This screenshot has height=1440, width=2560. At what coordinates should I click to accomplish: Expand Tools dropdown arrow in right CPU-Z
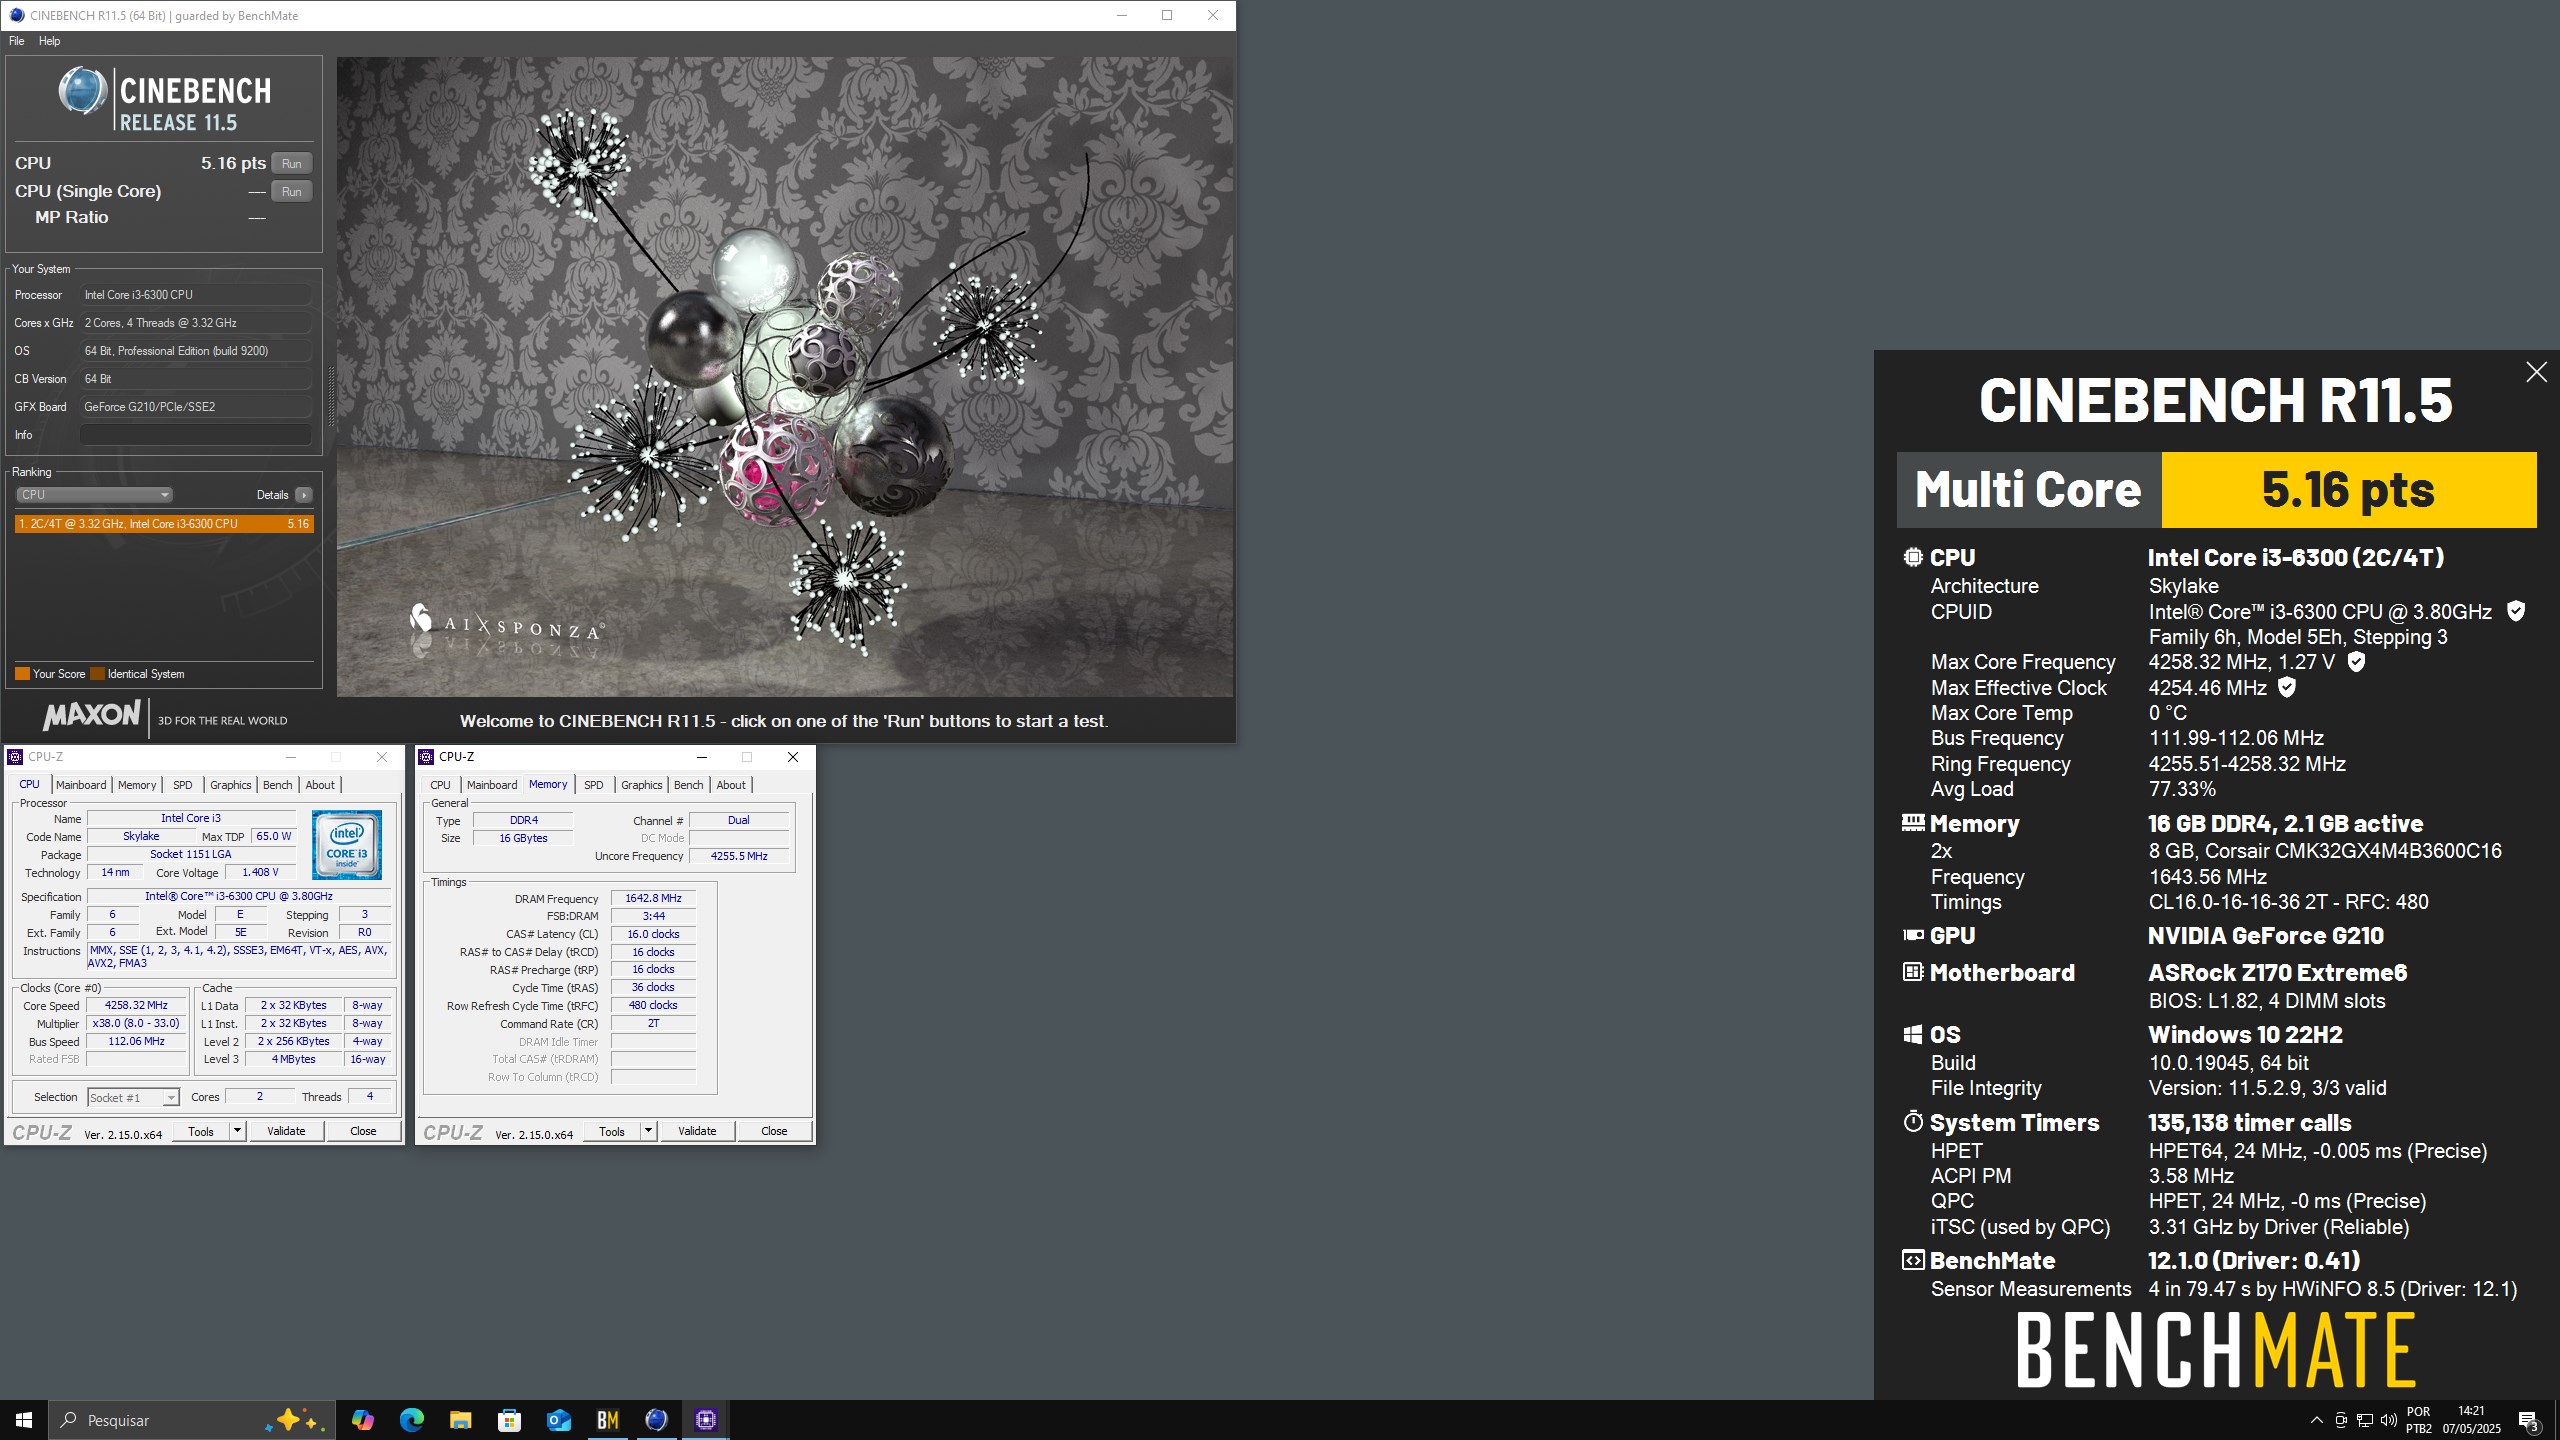point(649,1131)
